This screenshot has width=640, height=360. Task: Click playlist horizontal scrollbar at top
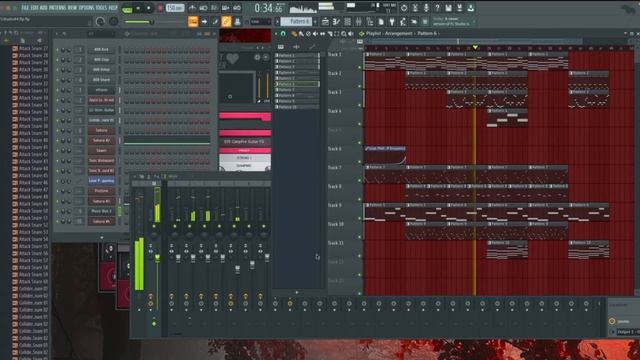tap(473, 41)
